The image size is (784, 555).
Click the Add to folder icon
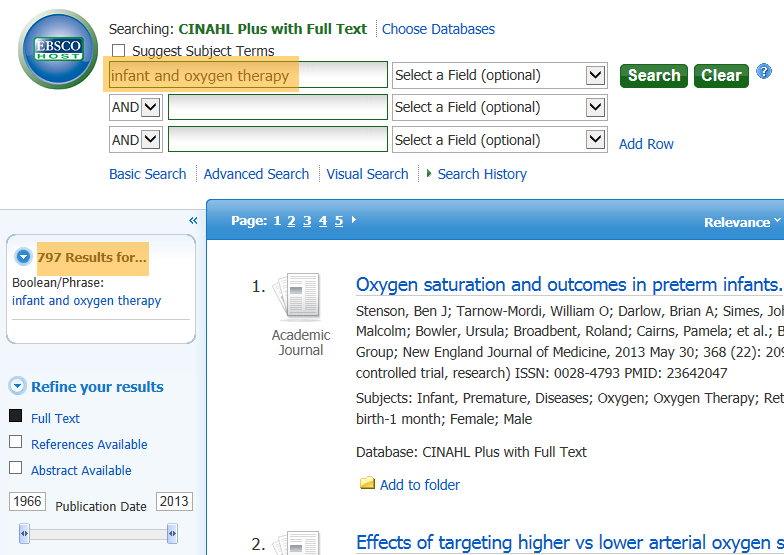tap(367, 484)
